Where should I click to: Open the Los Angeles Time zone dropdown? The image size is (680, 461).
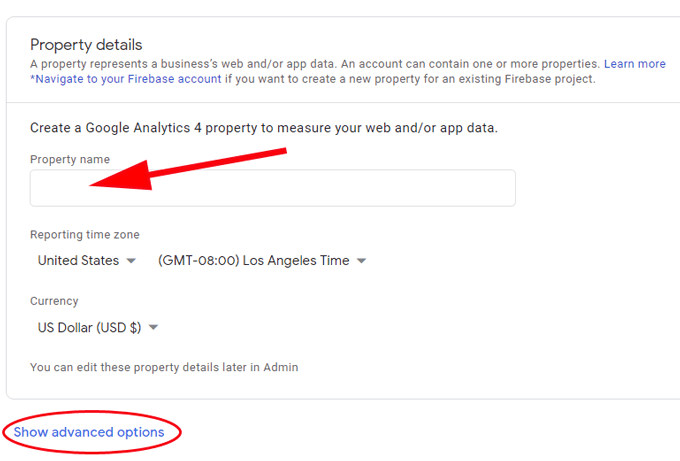point(253,261)
